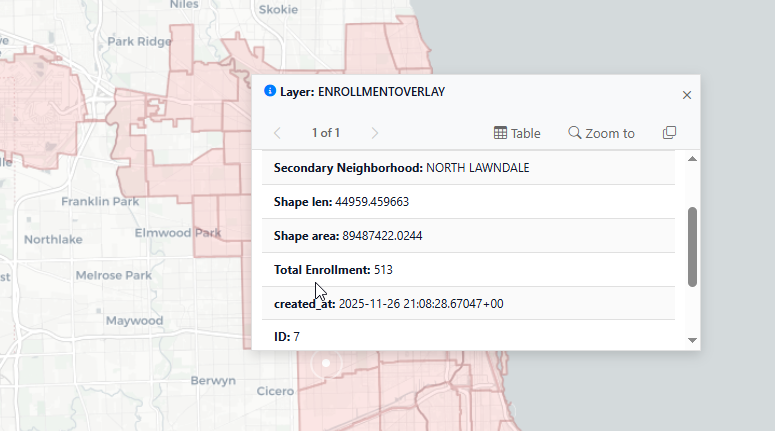Viewport: 775px width, 431px height.
Task: Click the Park Ridge map label
Action: click(139, 42)
